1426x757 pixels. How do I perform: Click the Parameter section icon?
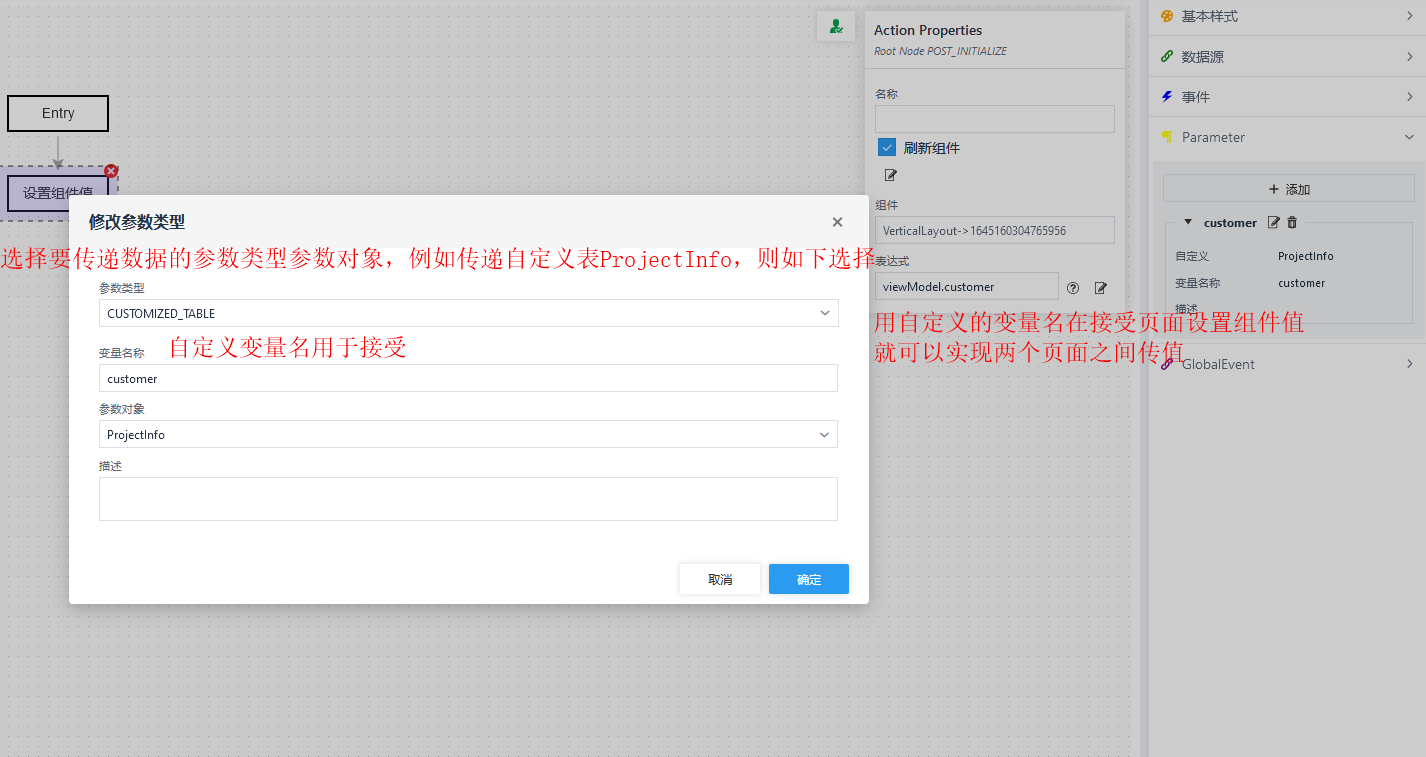(1167, 137)
